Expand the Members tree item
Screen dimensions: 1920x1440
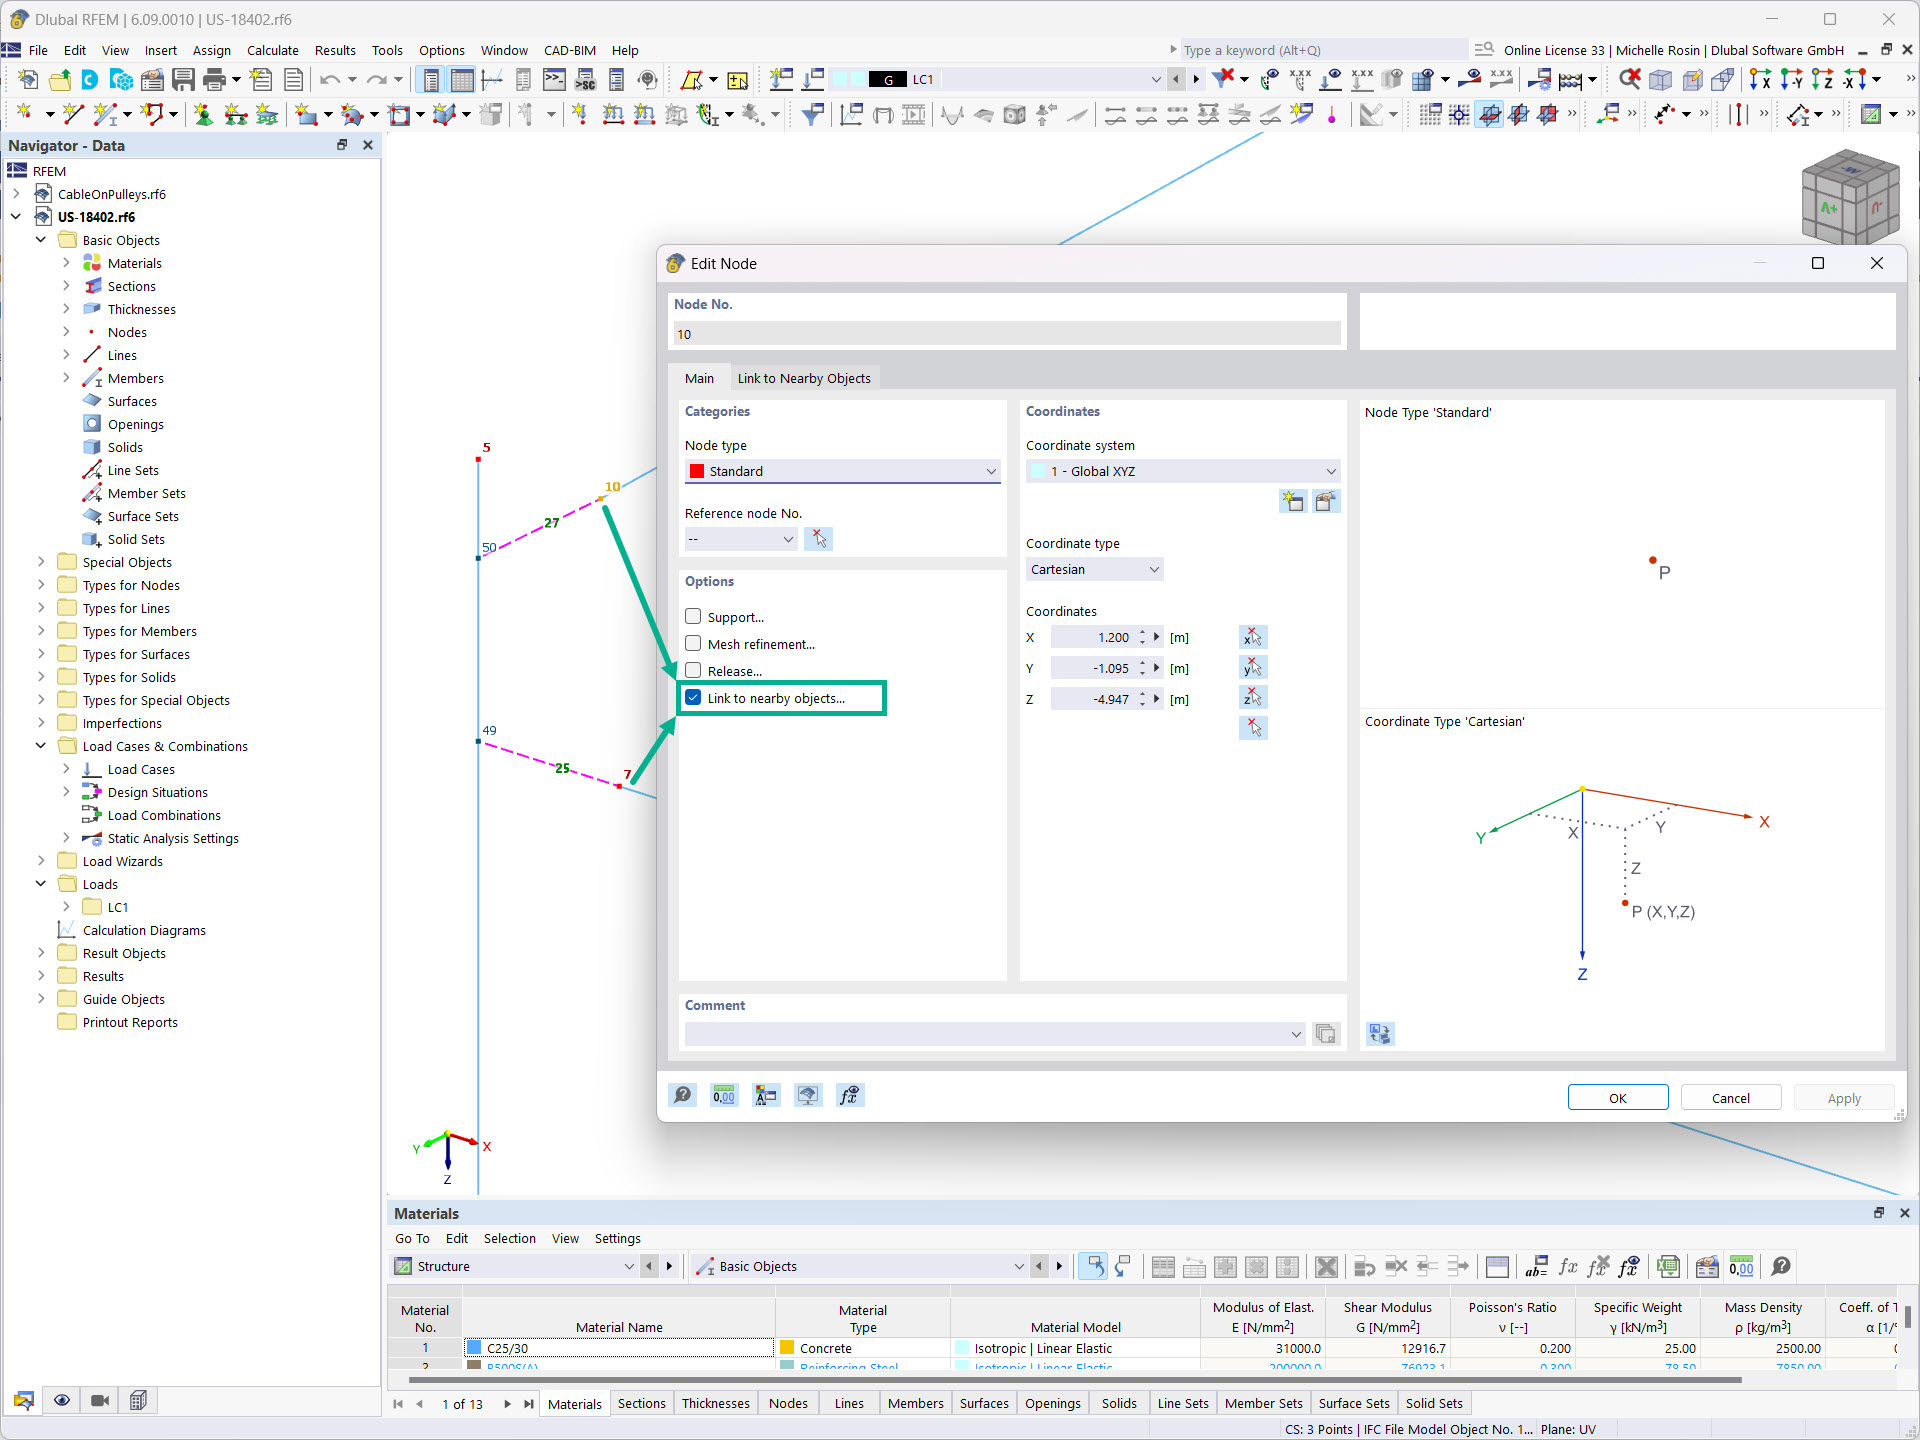click(x=66, y=378)
